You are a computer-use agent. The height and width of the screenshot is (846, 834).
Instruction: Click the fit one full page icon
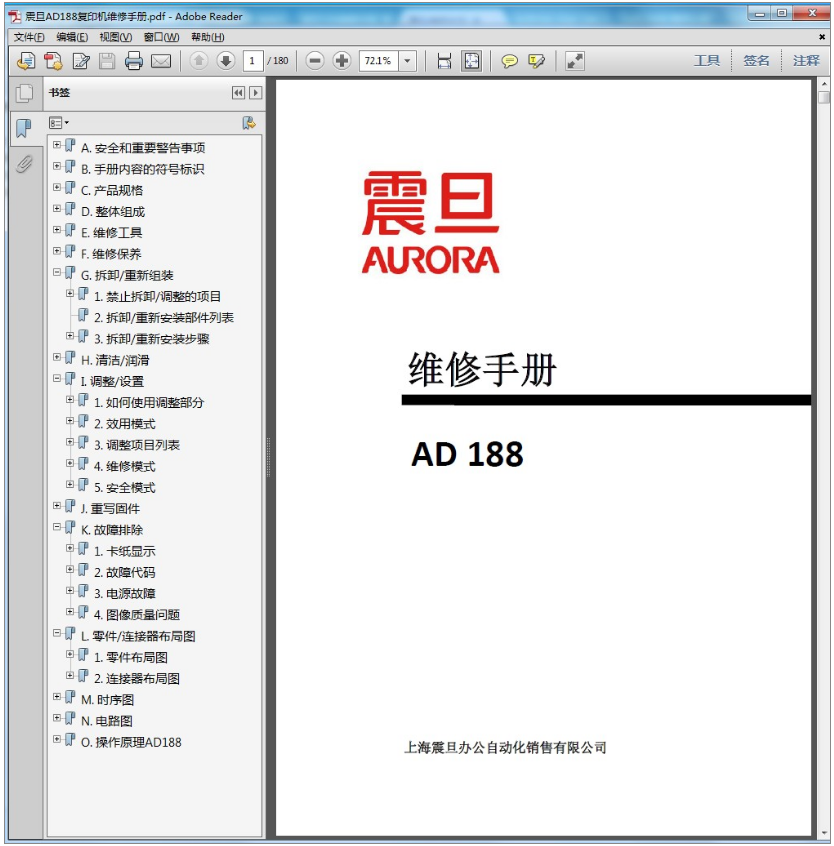tap(471, 61)
